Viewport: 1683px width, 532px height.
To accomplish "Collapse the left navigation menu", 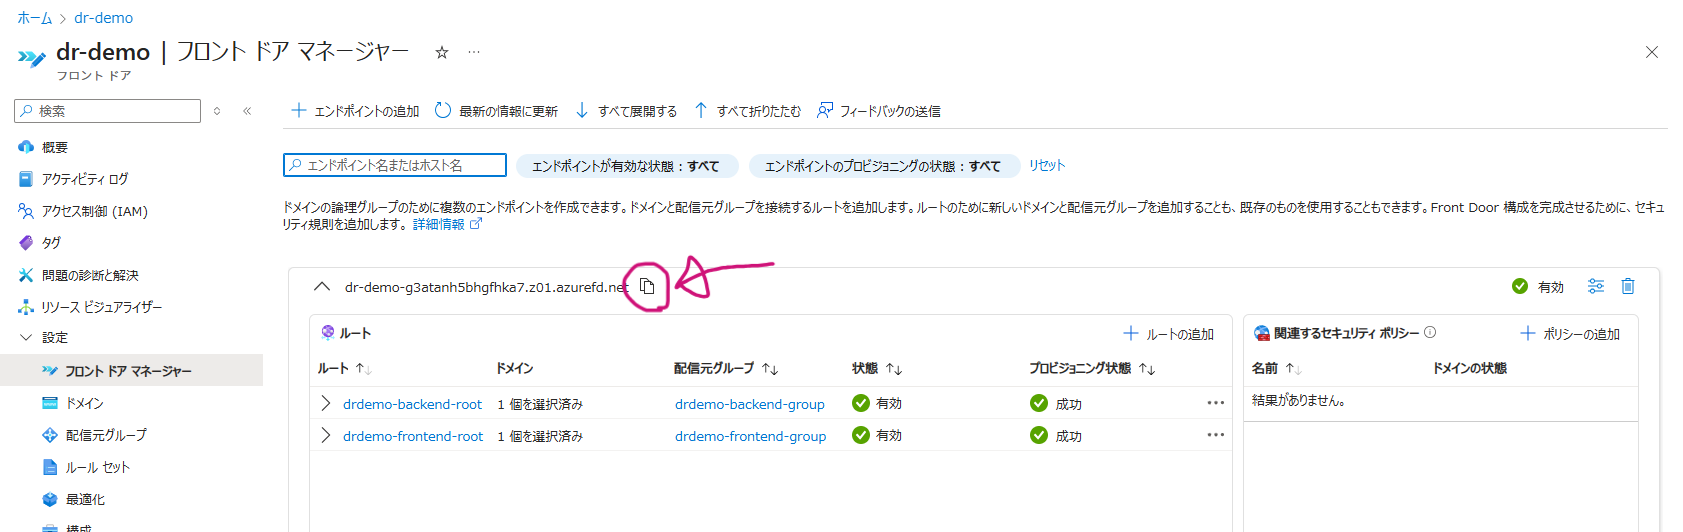I will (x=247, y=111).
